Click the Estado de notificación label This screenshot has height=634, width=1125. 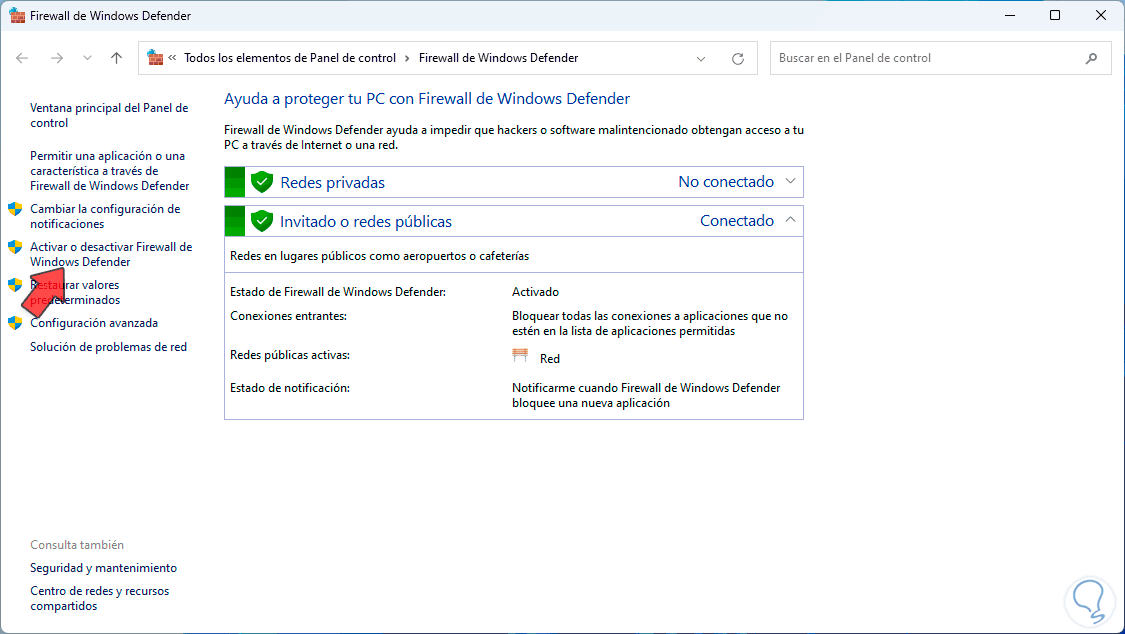tap(290, 388)
